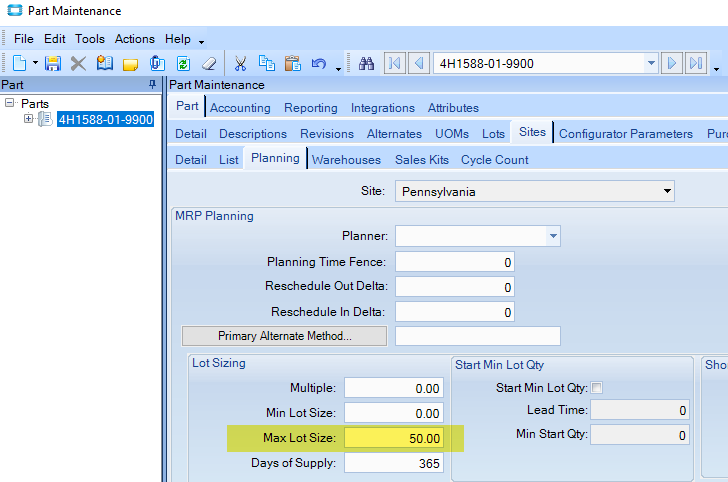Open the Sales Kits sub-tab

tap(422, 160)
